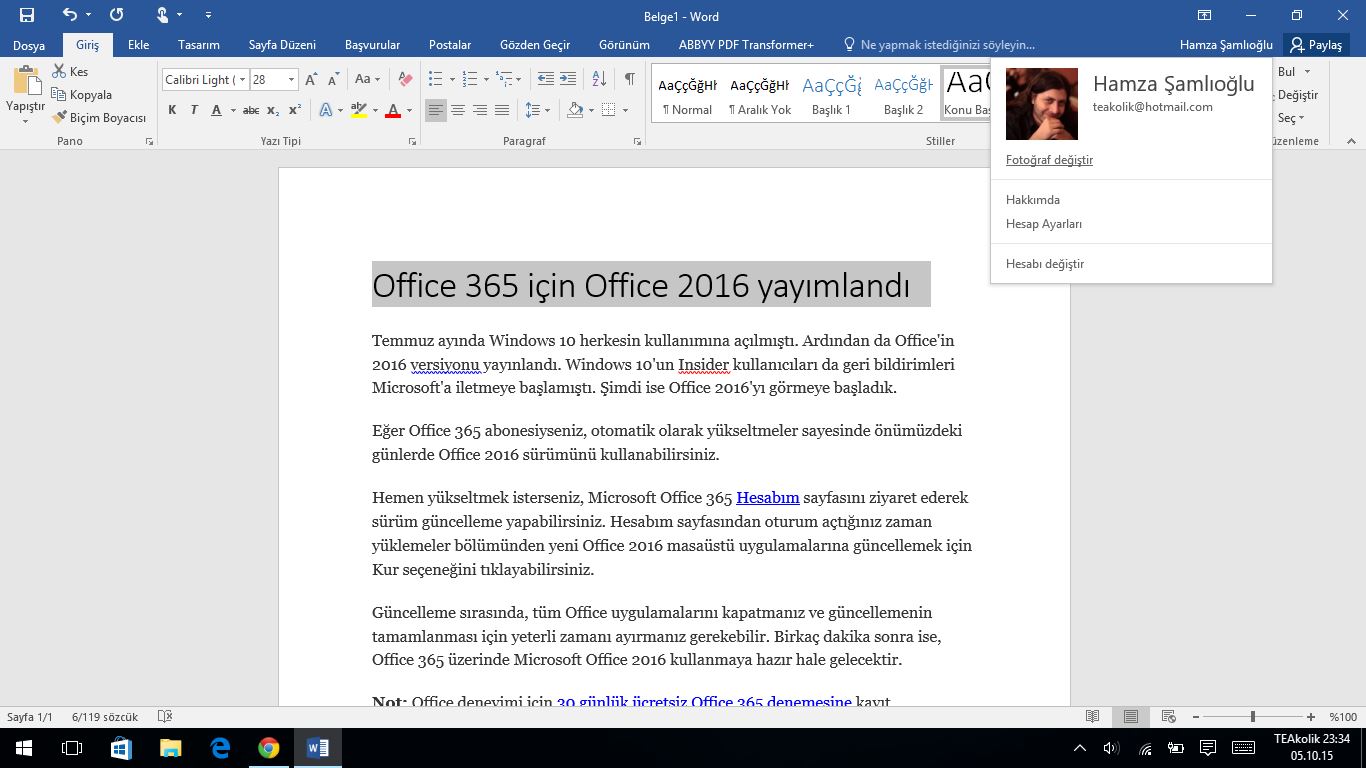Viewport: 1366px width, 768px height.
Task: Open the font size dropdown
Action: pyautogui.click(x=292, y=80)
